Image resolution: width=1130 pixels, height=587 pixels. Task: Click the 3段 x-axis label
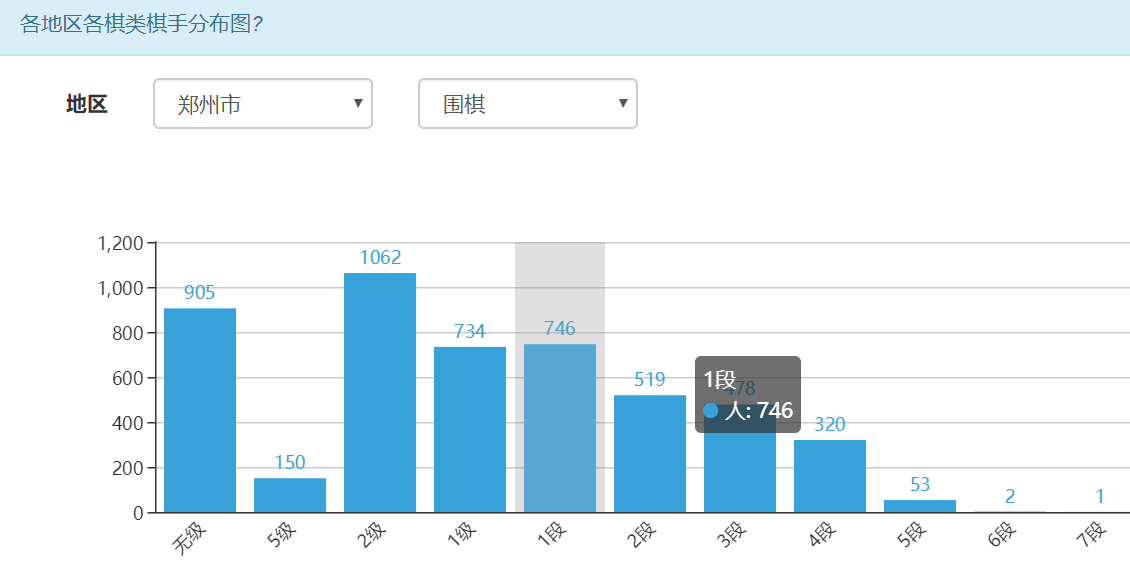(x=731, y=539)
